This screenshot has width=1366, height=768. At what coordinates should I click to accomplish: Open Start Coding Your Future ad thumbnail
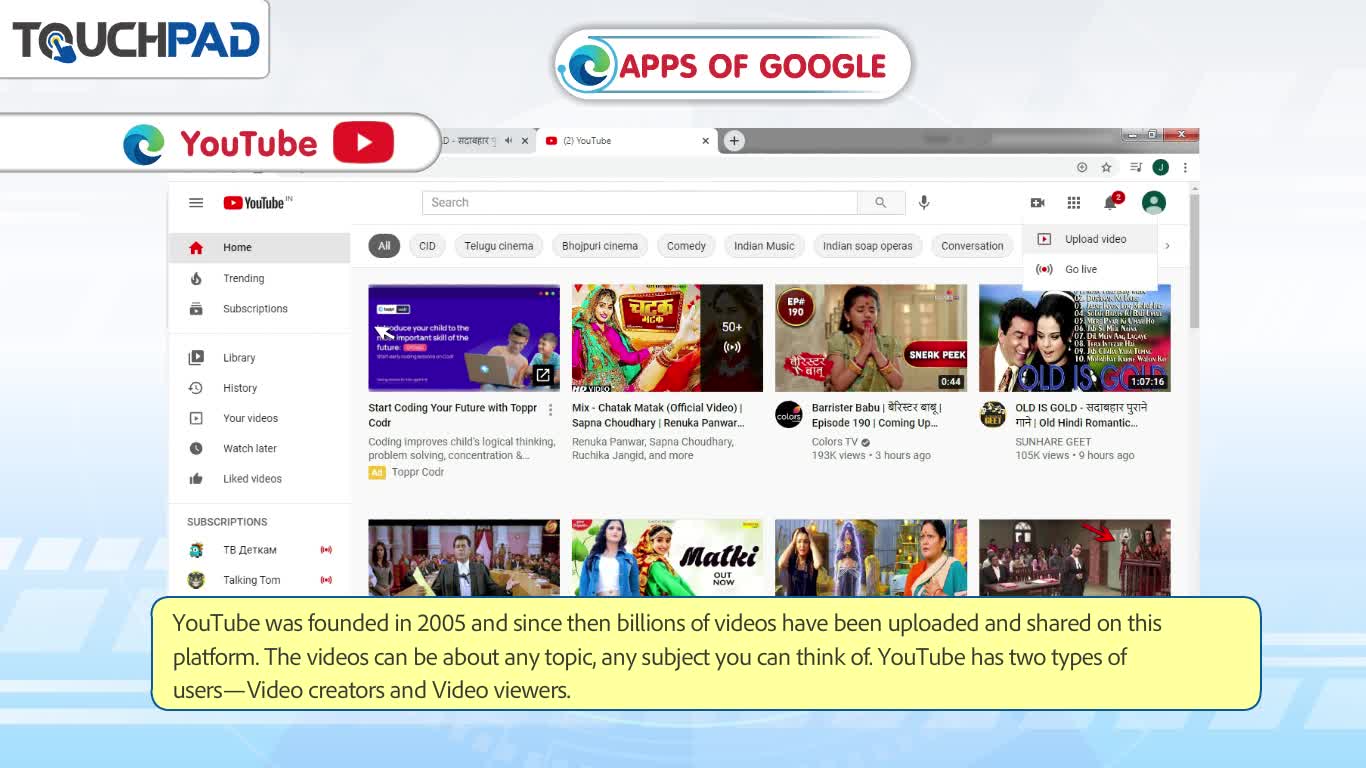click(464, 338)
